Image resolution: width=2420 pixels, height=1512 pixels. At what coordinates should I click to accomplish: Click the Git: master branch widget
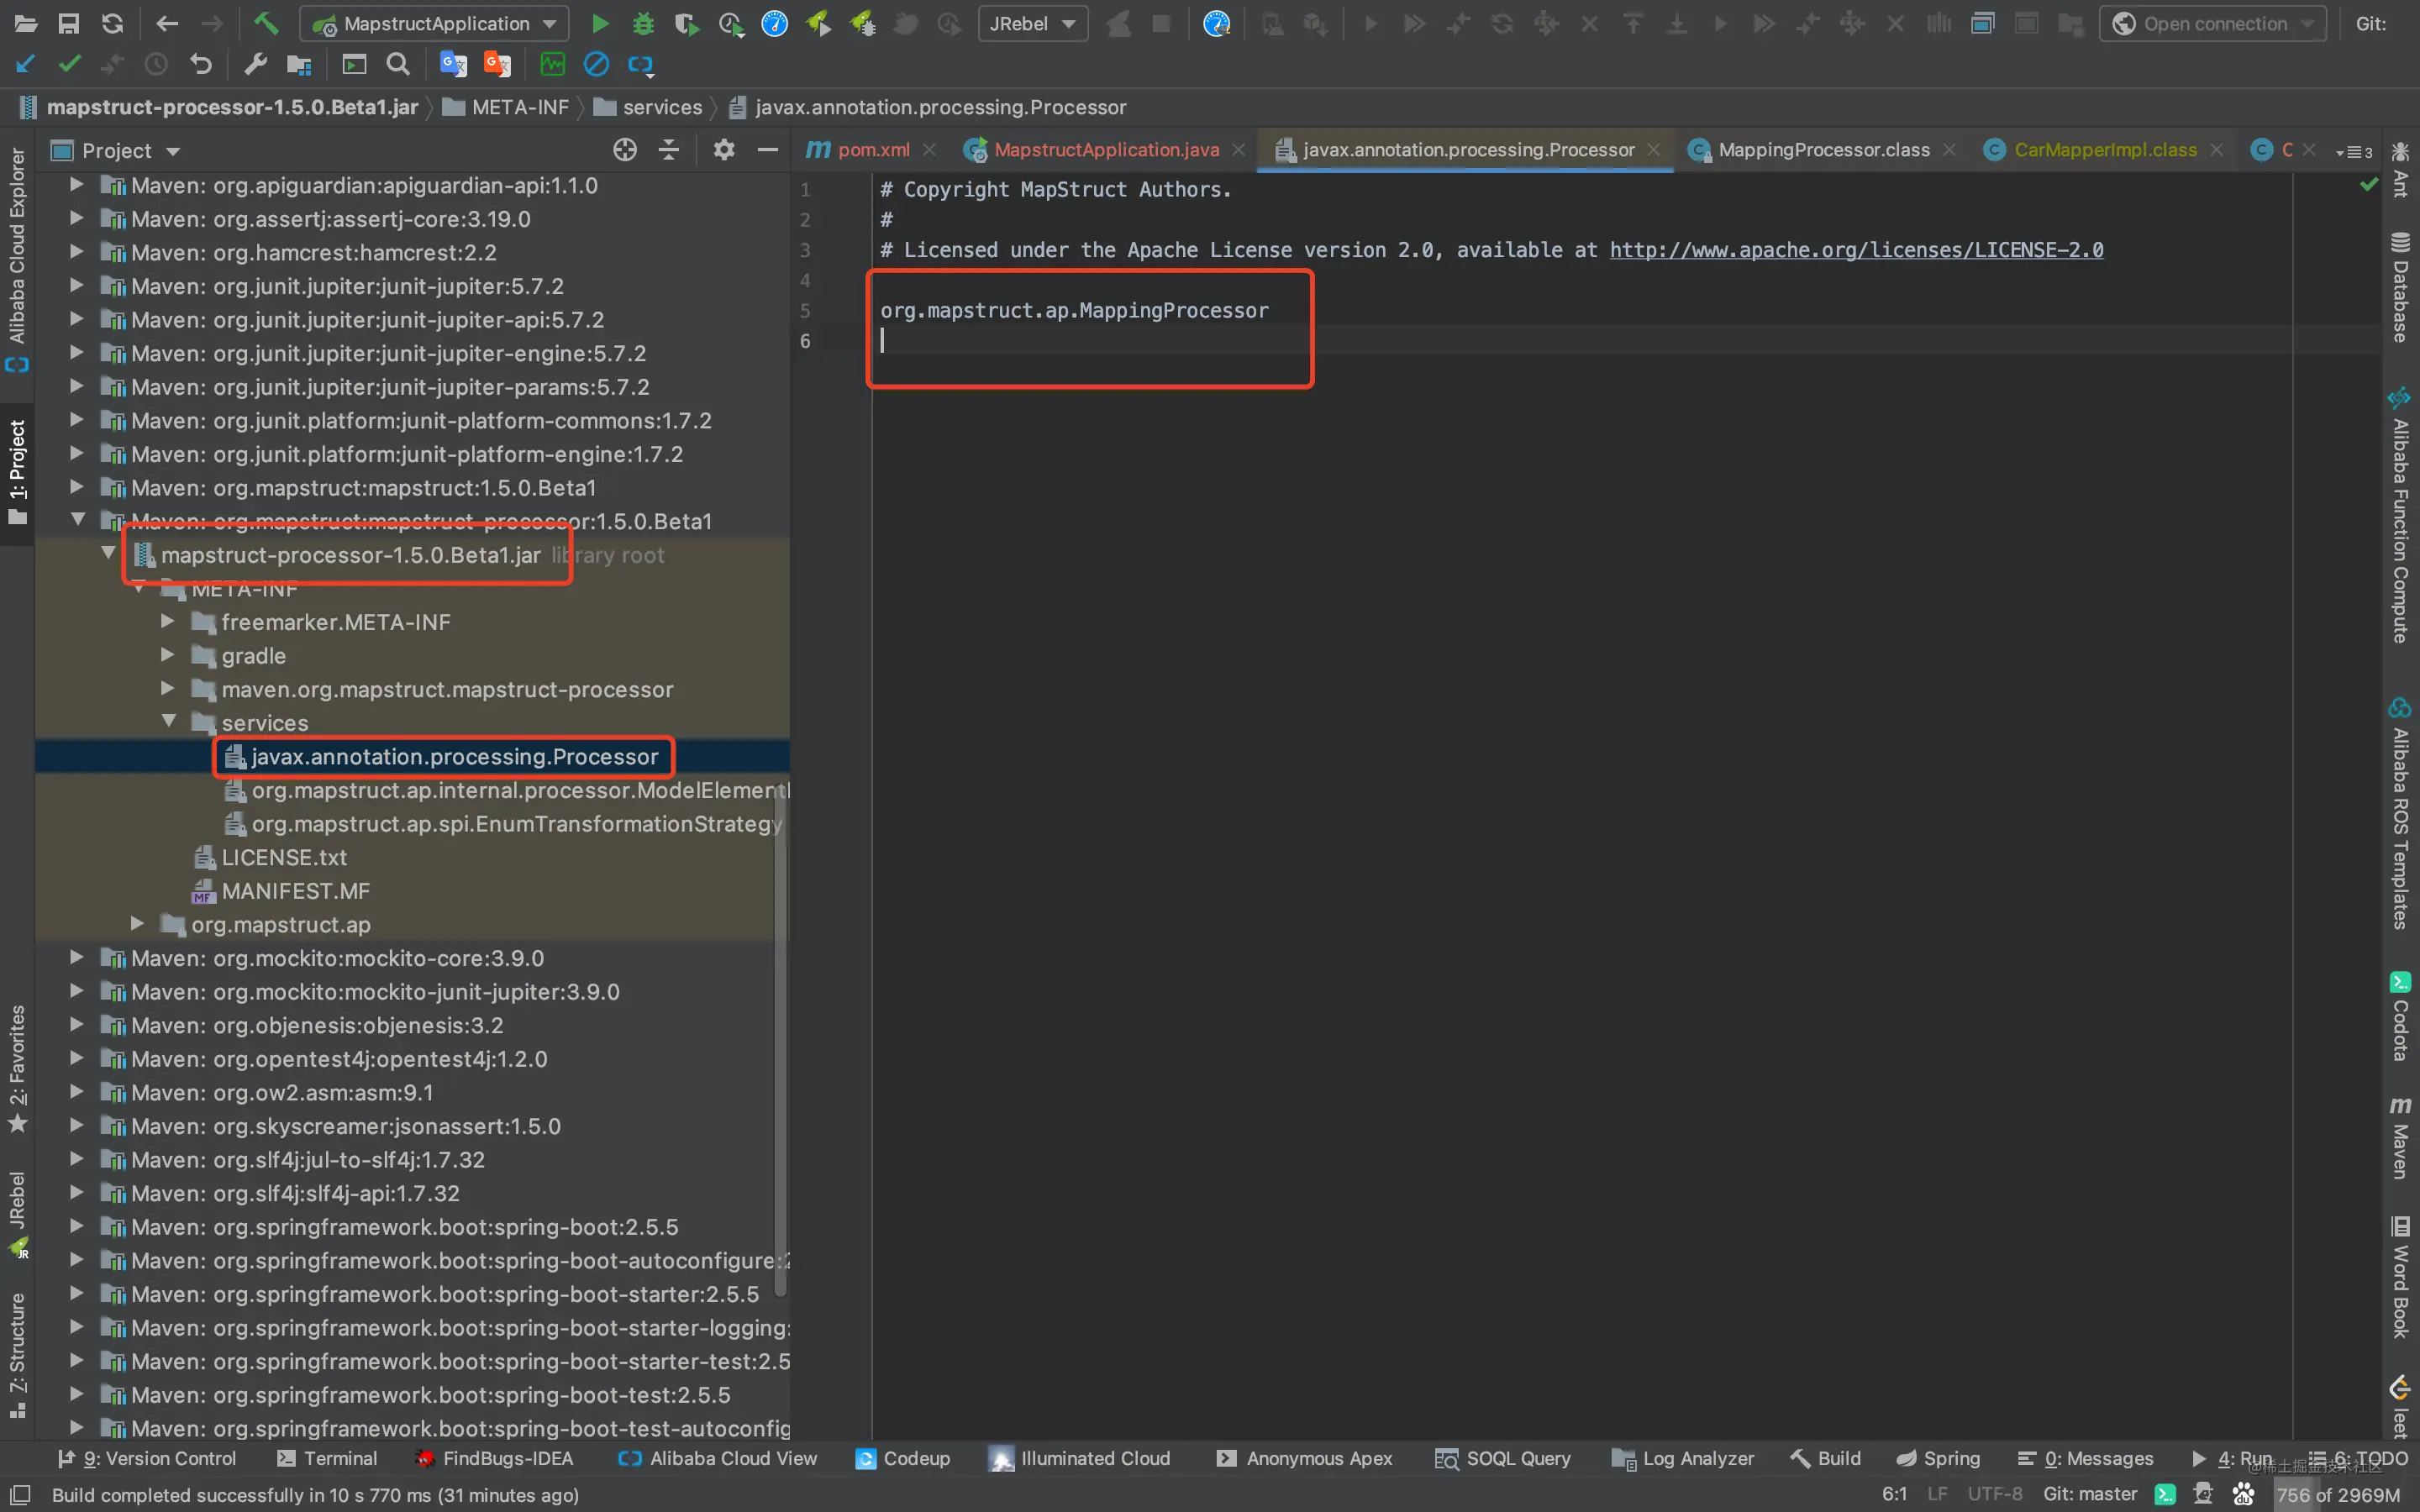point(2090,1494)
